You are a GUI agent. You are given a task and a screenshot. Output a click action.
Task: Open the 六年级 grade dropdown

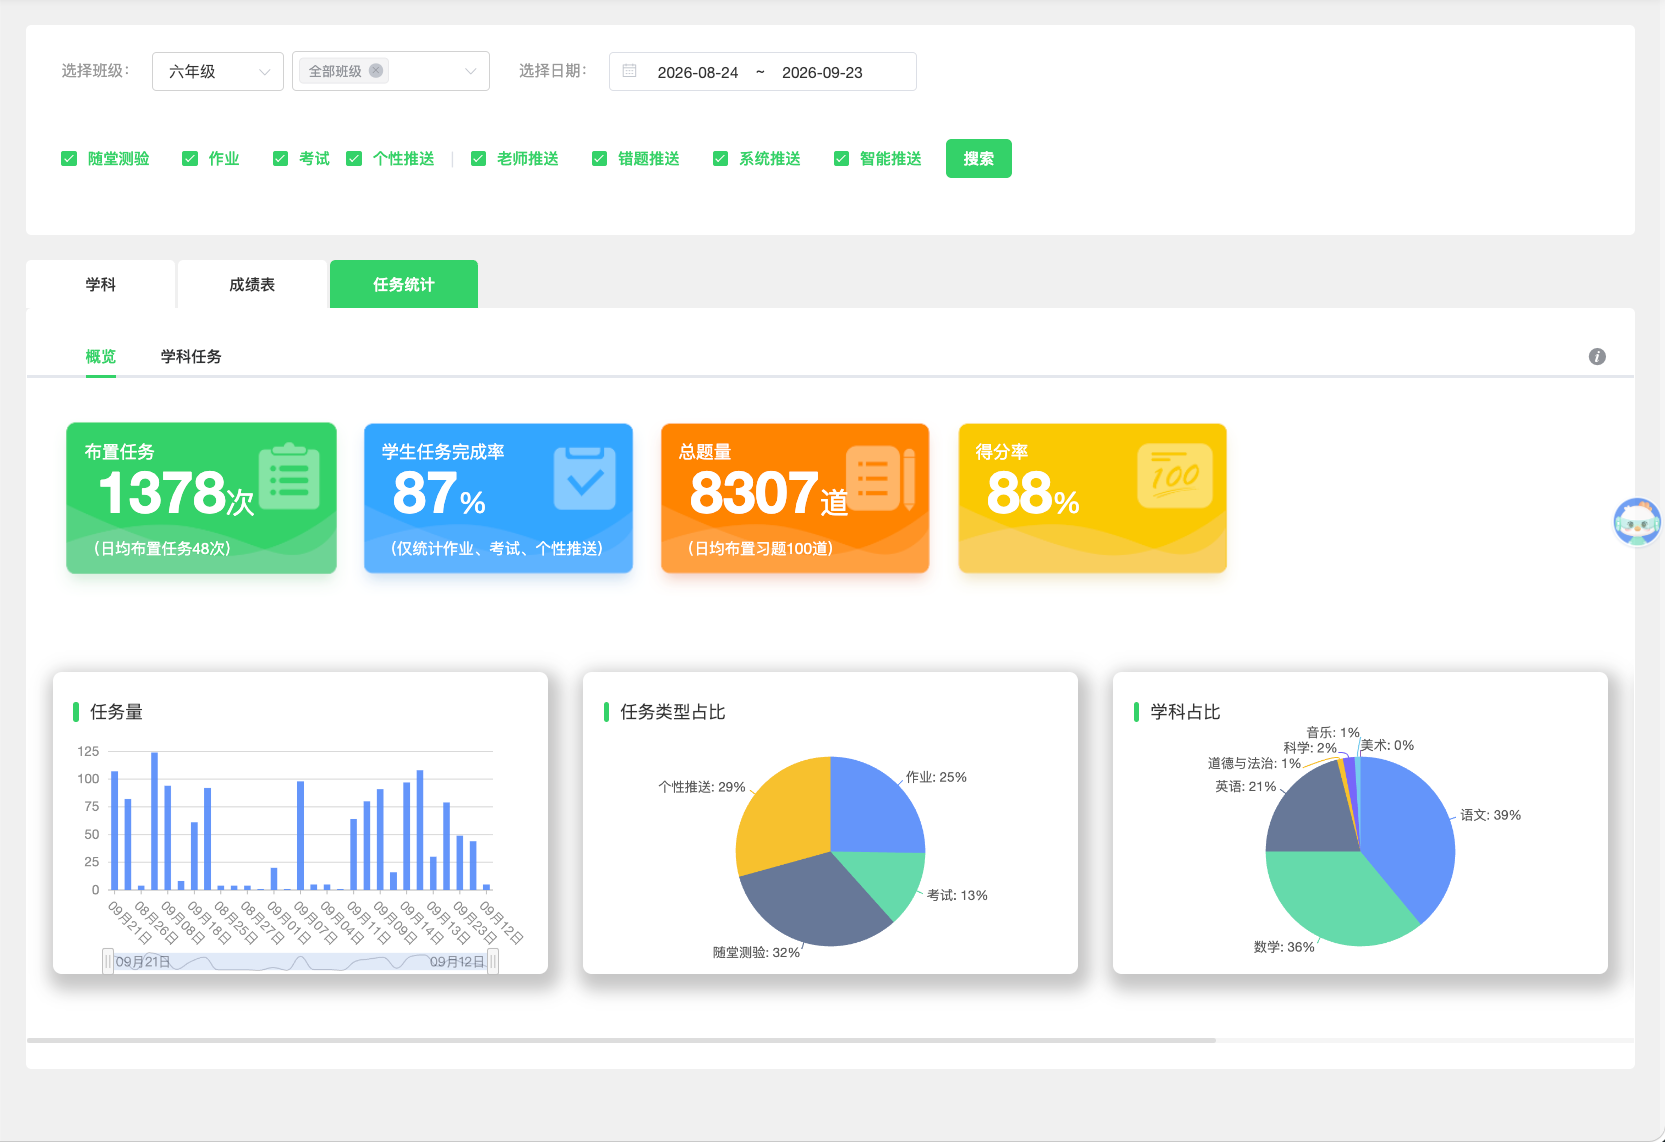[218, 71]
